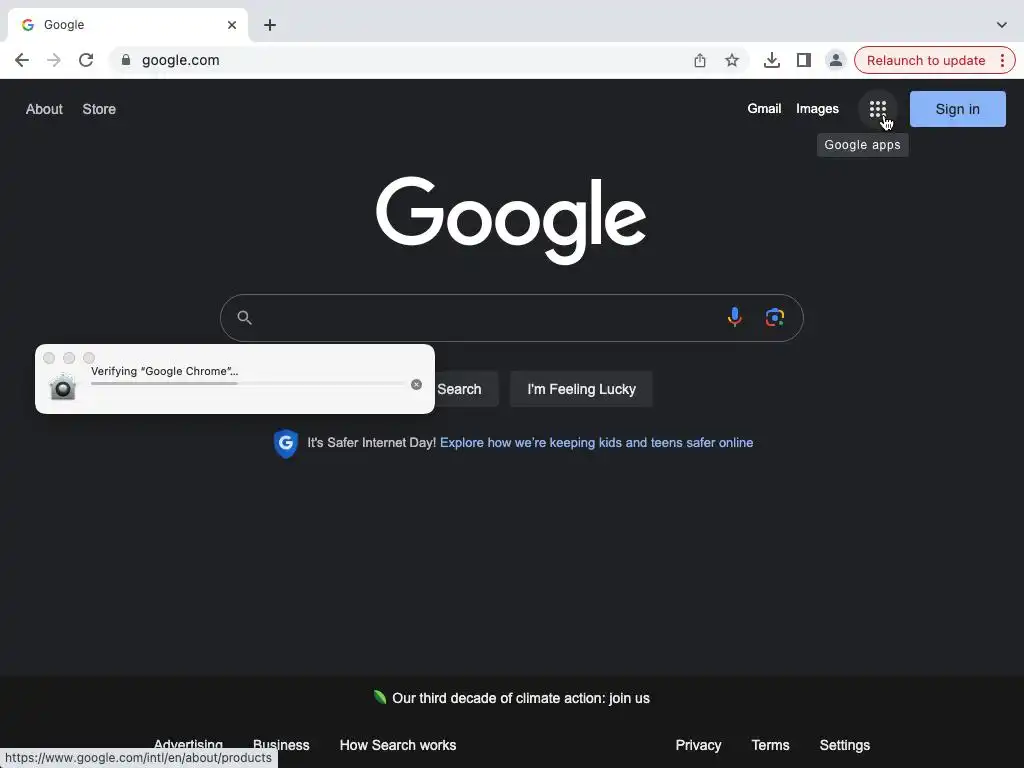Start voice search with microphone icon
Image resolution: width=1024 pixels, height=768 pixels.
point(735,317)
